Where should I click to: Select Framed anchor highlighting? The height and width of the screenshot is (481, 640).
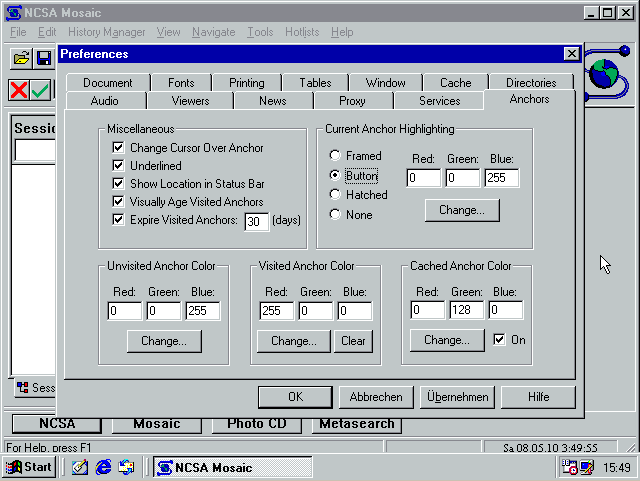pyautogui.click(x=335, y=155)
